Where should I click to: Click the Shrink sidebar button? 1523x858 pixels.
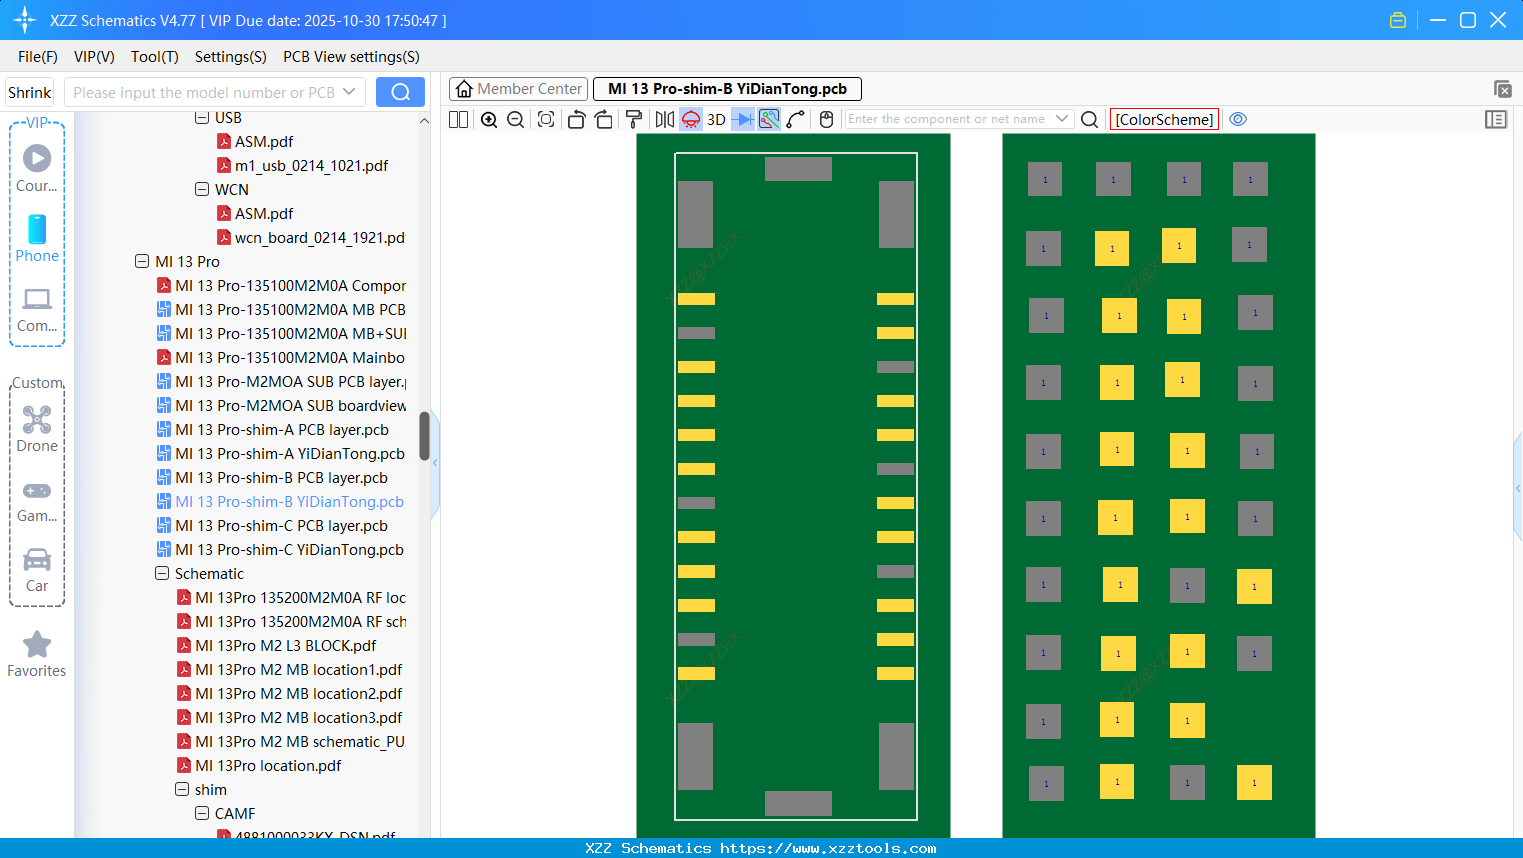pyautogui.click(x=29, y=91)
